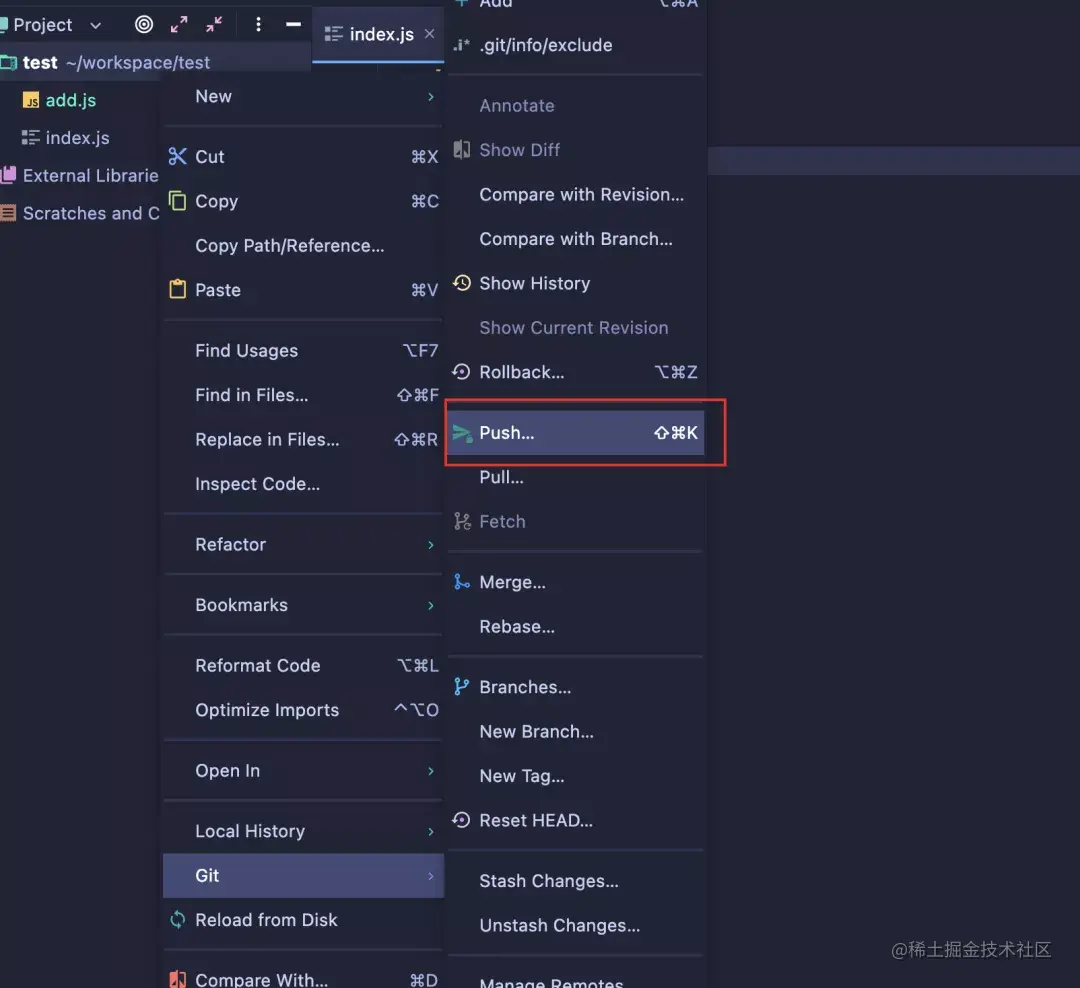The width and height of the screenshot is (1080, 988).
Task: Click the Collapse All icon in Project toolbar
Action: click(x=214, y=25)
